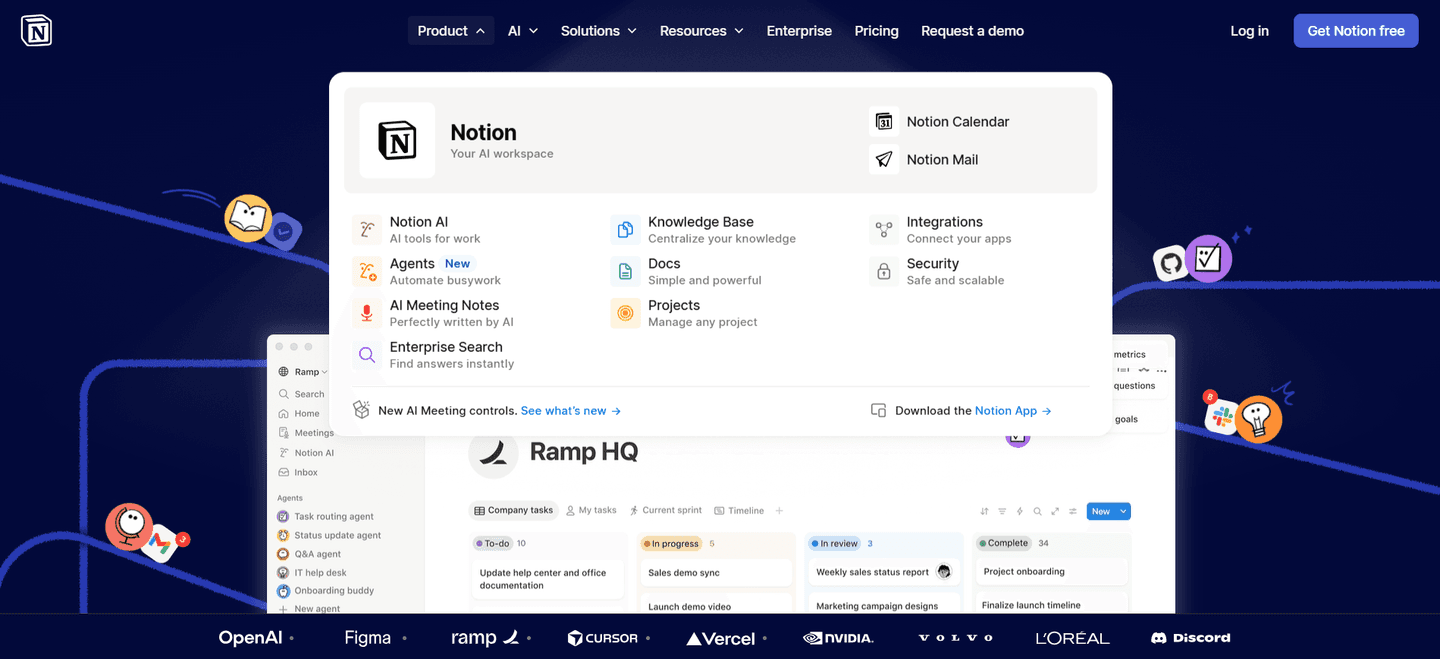Screen dimensions: 1440x659
Task: Open Notion Calendar icon
Action: tap(884, 122)
